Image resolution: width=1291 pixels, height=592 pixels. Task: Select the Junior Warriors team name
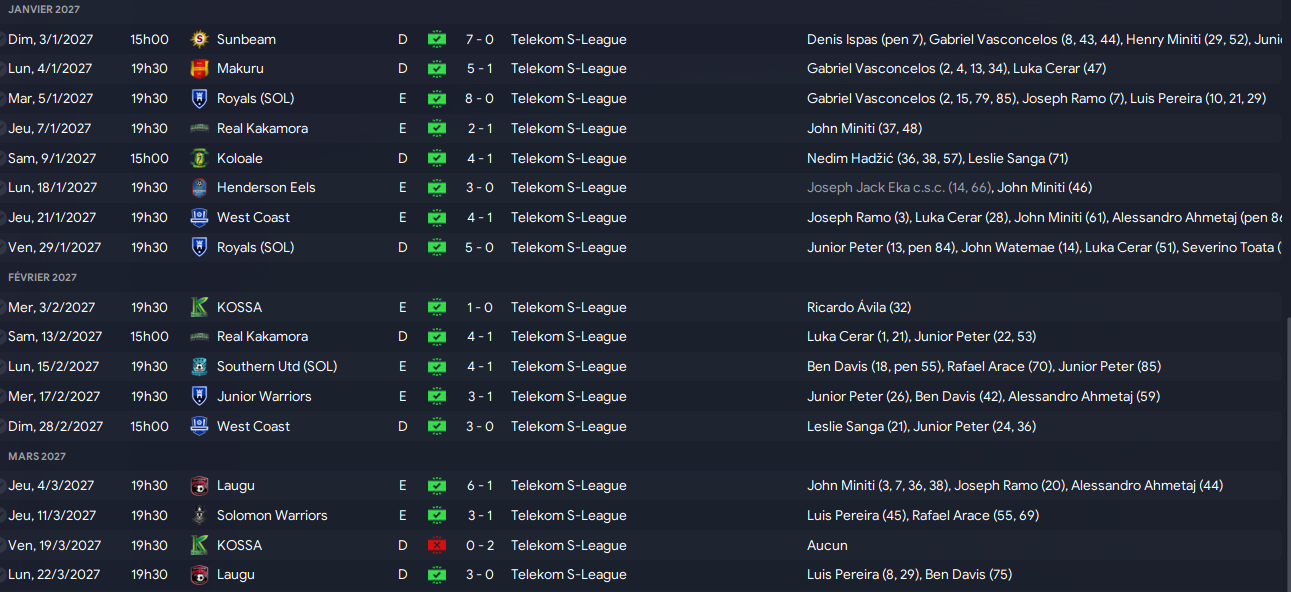[x=264, y=397]
